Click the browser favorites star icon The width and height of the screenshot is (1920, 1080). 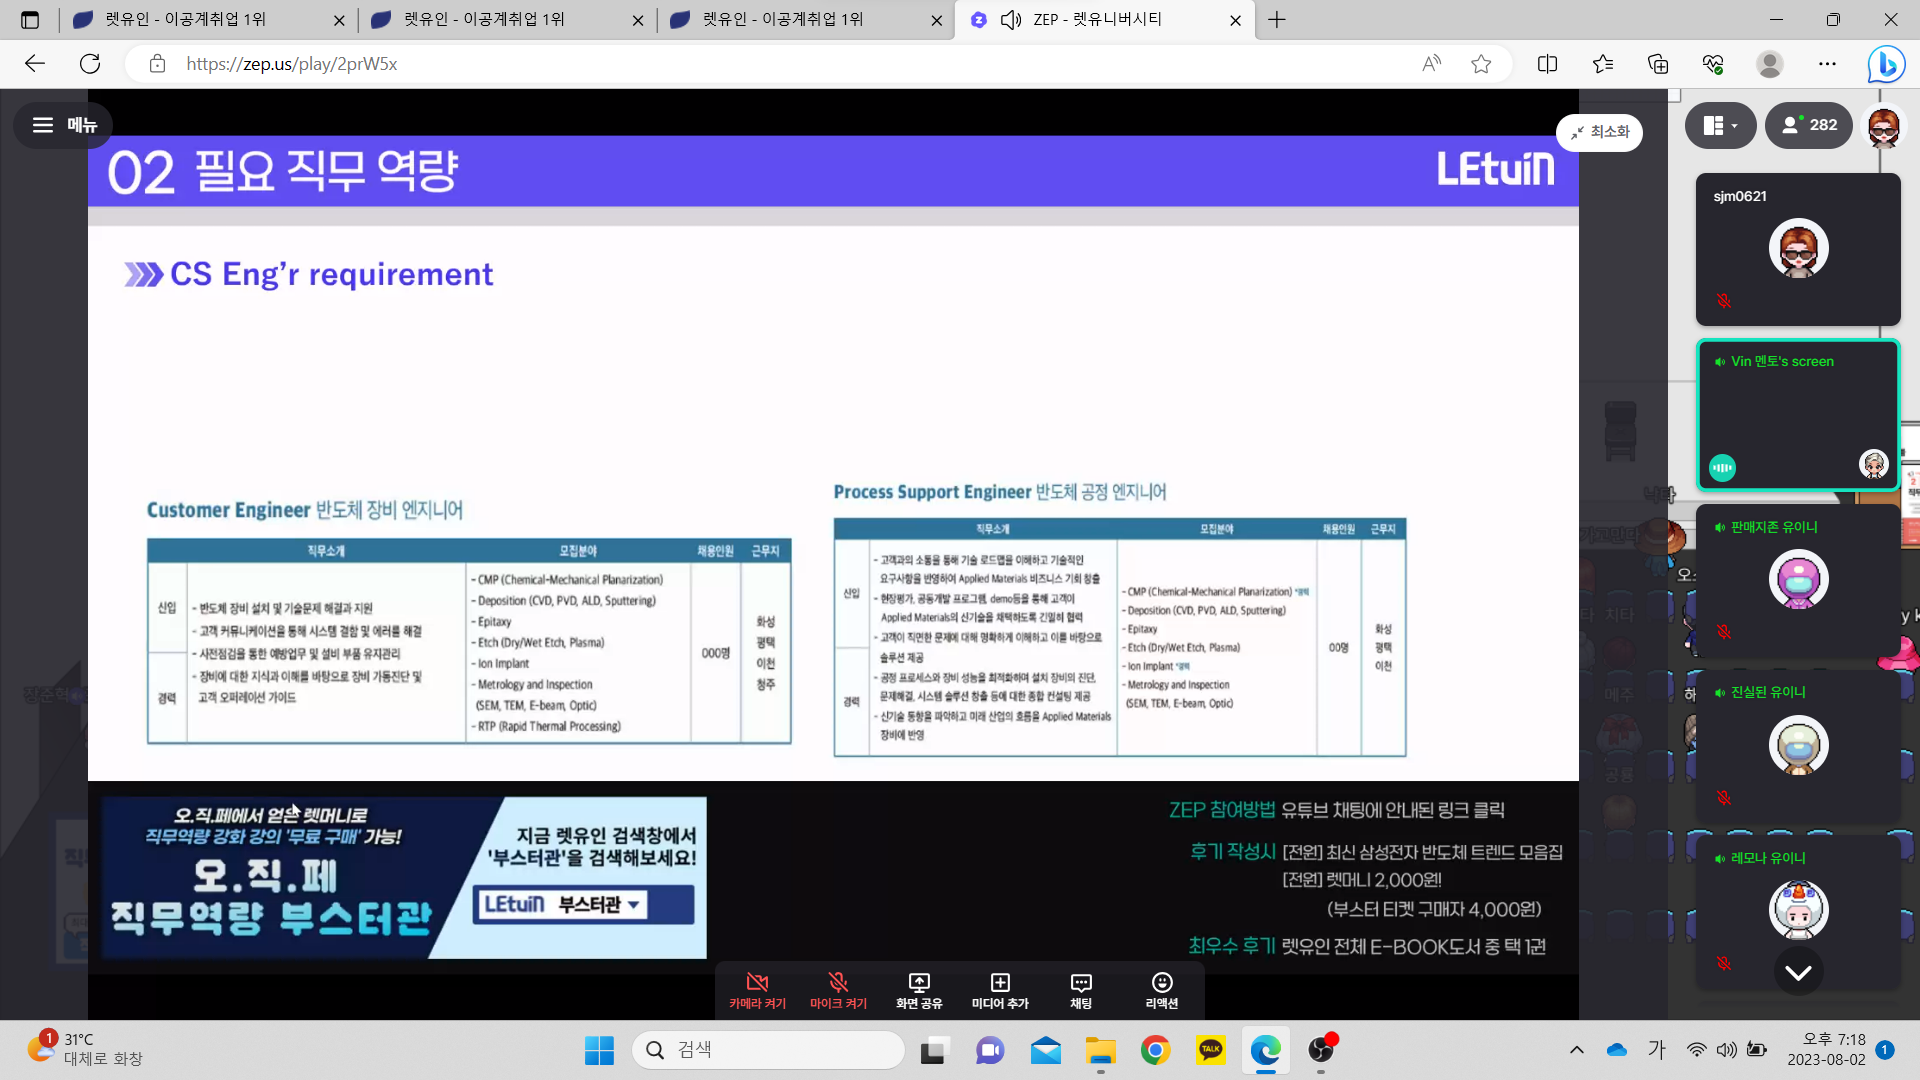1481,64
